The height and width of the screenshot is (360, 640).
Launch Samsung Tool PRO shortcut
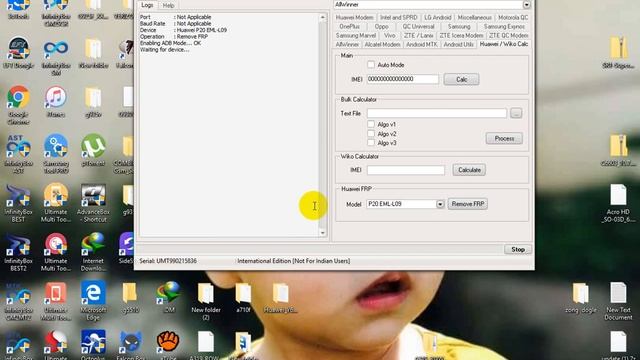[56, 153]
